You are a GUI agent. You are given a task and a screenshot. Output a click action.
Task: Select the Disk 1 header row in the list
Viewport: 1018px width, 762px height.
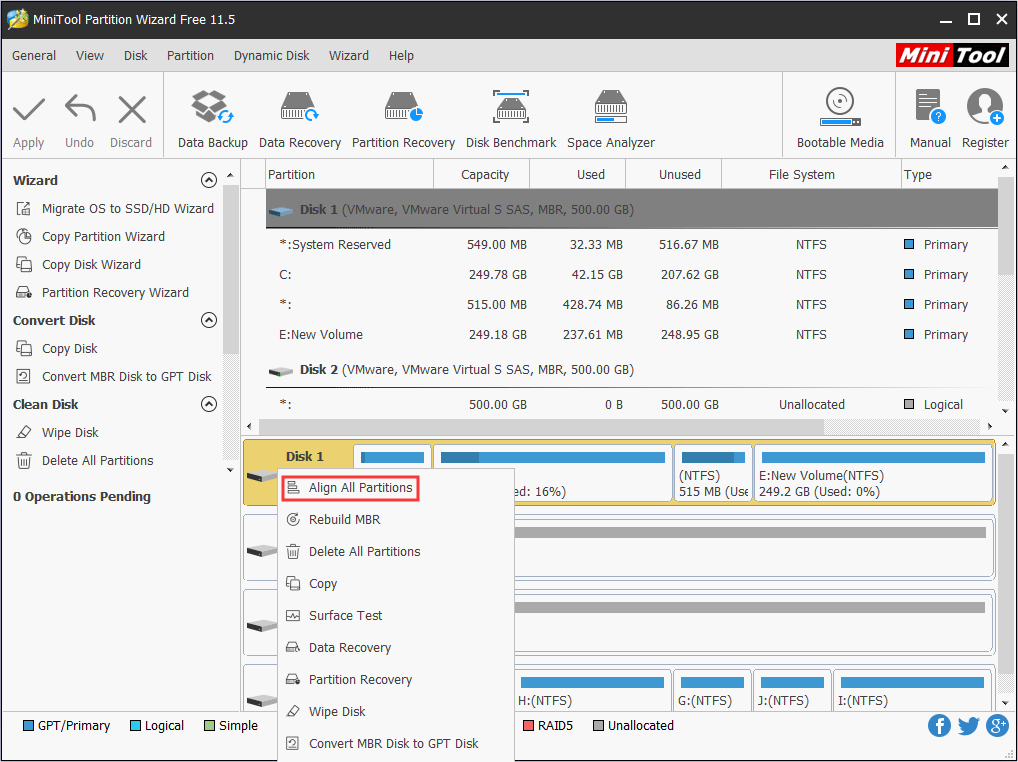pyautogui.click(x=632, y=209)
